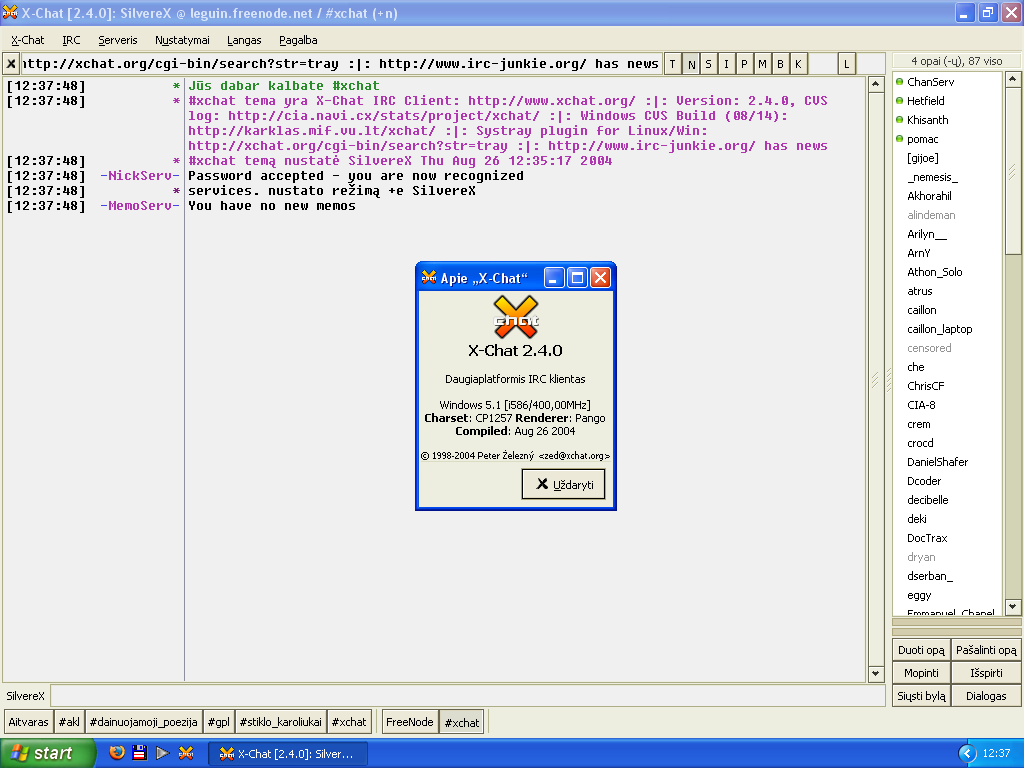The height and width of the screenshot is (768, 1024).
Task: Select the #xchat tab next to FreeNode
Action: [x=462, y=722]
